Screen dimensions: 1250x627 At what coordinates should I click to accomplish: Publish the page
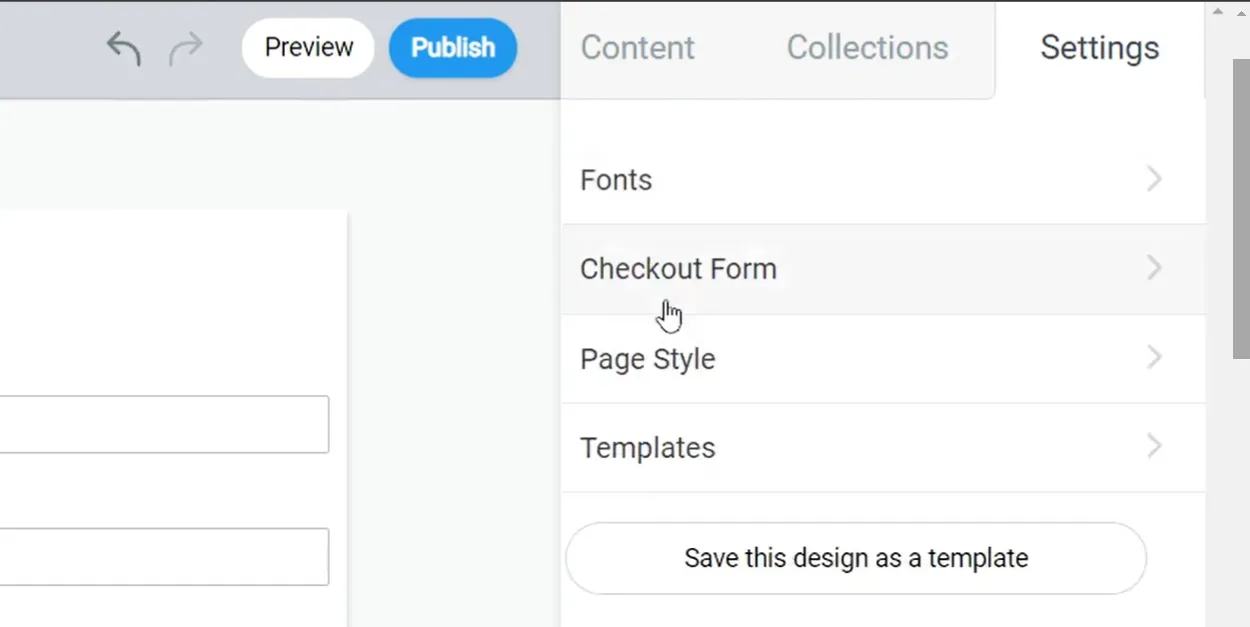pos(453,47)
